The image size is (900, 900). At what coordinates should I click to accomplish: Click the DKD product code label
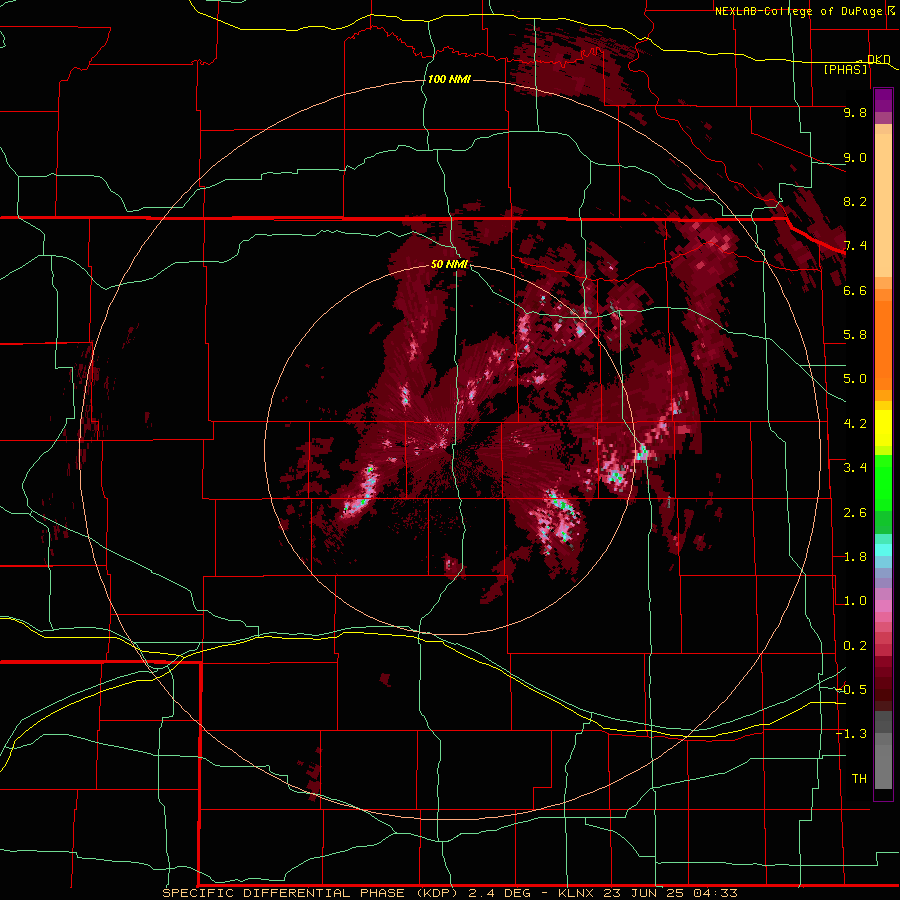(879, 59)
